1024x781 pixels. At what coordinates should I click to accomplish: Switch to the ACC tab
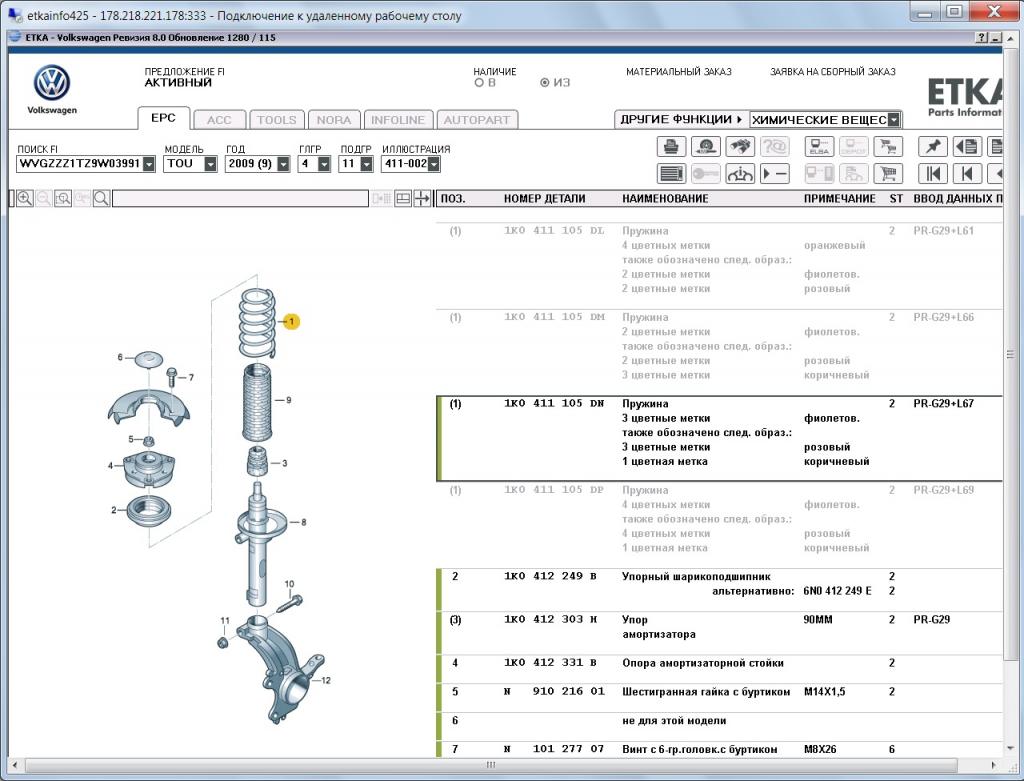coord(219,120)
